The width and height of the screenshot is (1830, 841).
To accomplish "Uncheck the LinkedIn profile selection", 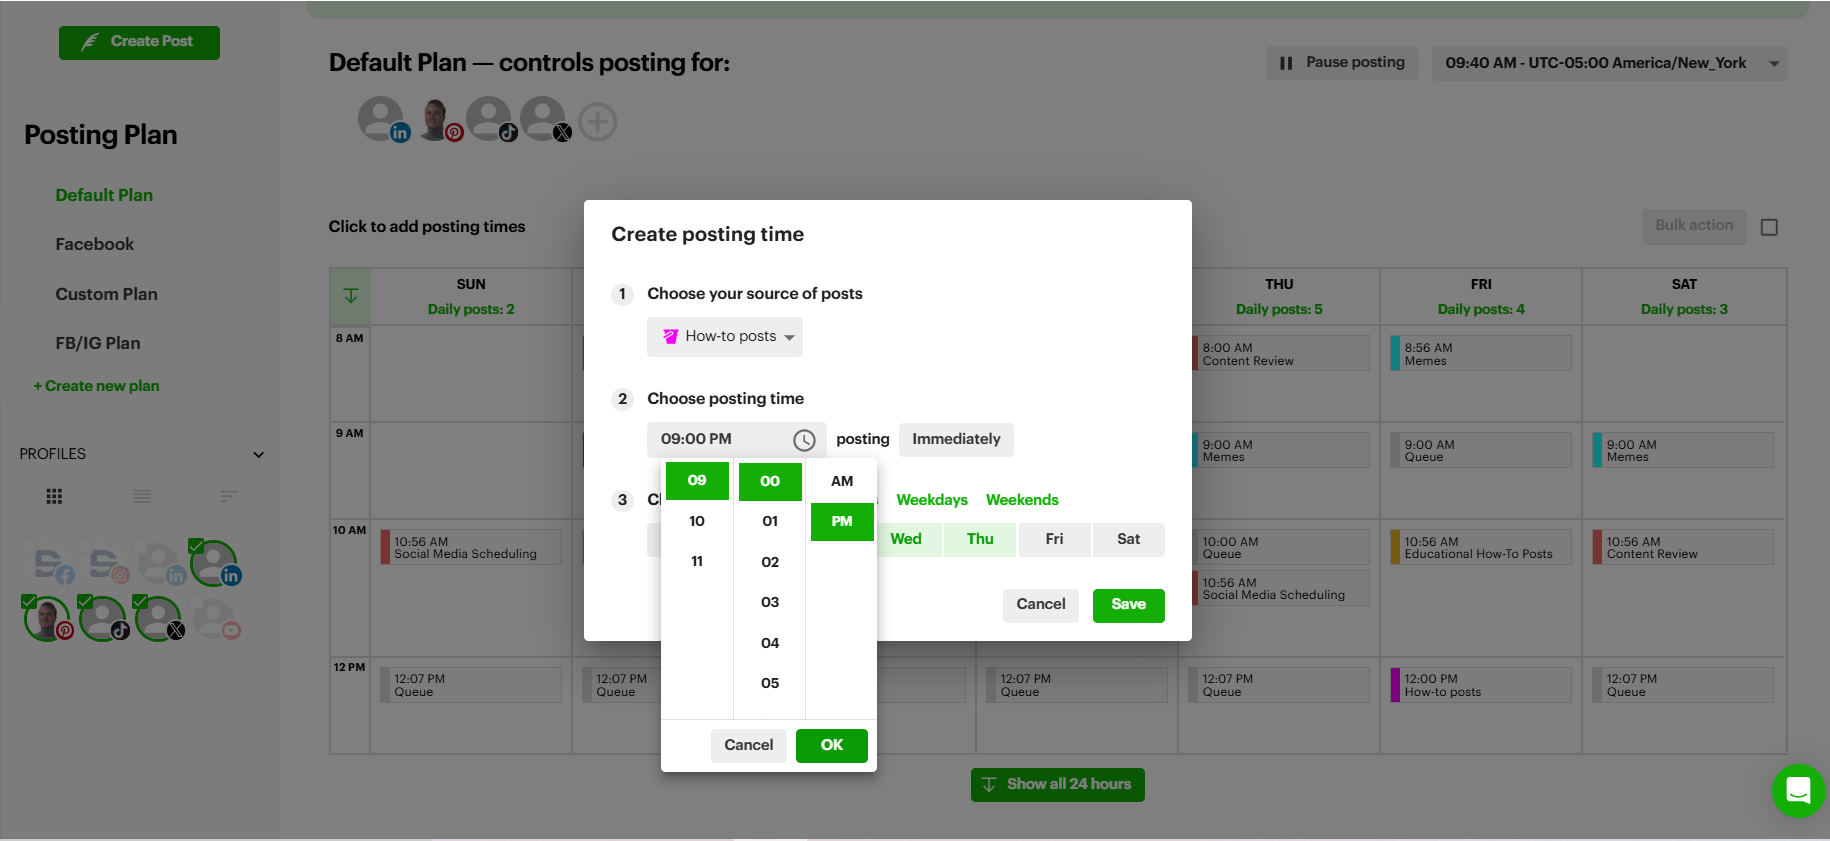I will click(196, 545).
